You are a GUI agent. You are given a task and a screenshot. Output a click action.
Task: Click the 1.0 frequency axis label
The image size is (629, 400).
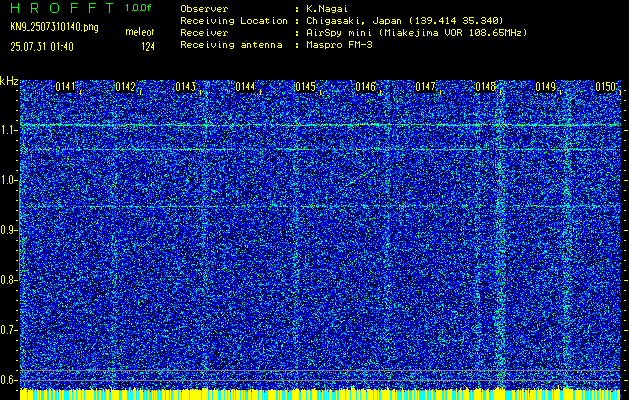[8, 181]
